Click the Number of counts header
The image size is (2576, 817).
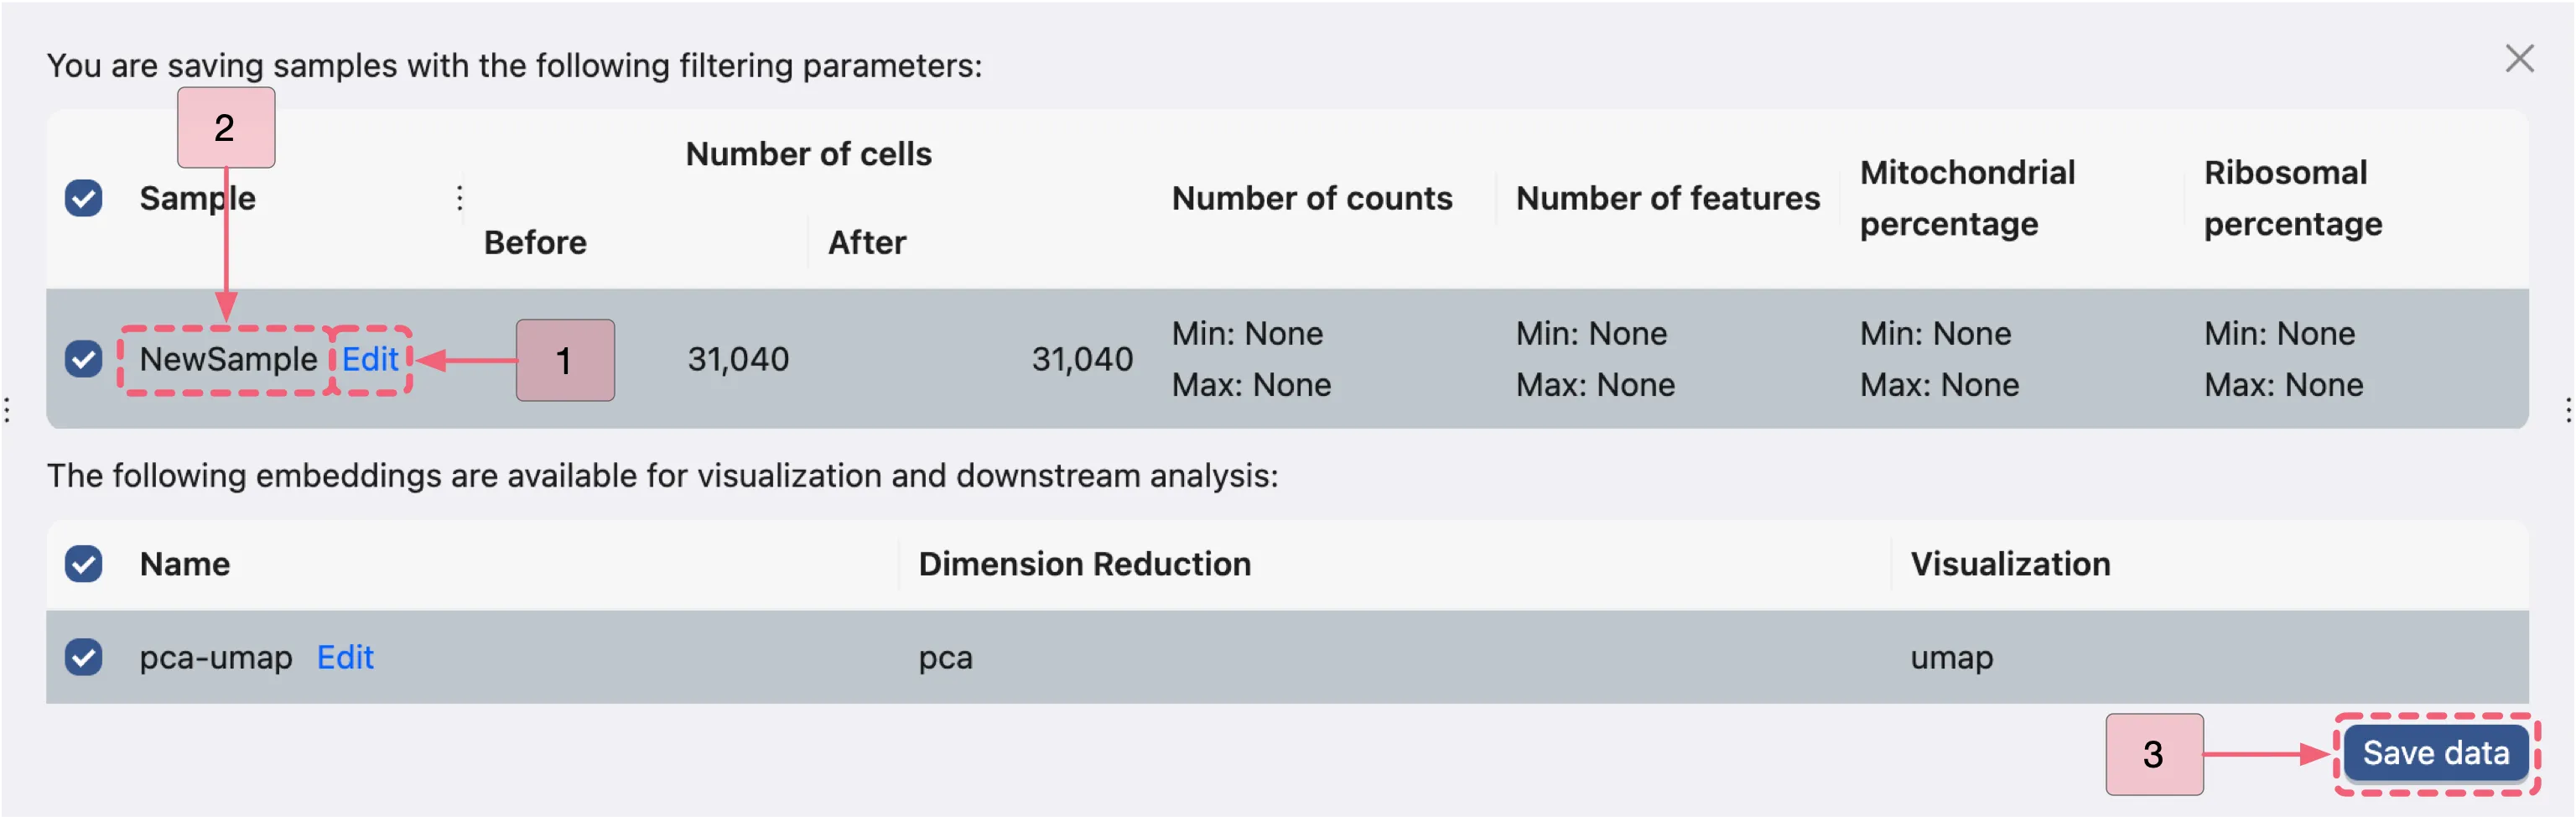pyautogui.click(x=1311, y=198)
